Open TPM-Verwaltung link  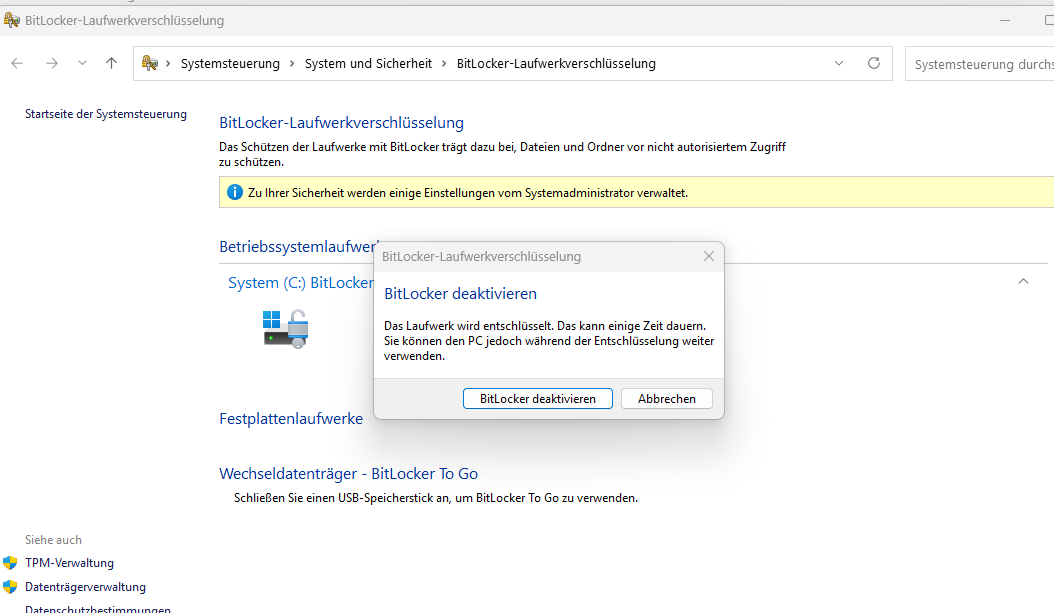(x=69, y=563)
